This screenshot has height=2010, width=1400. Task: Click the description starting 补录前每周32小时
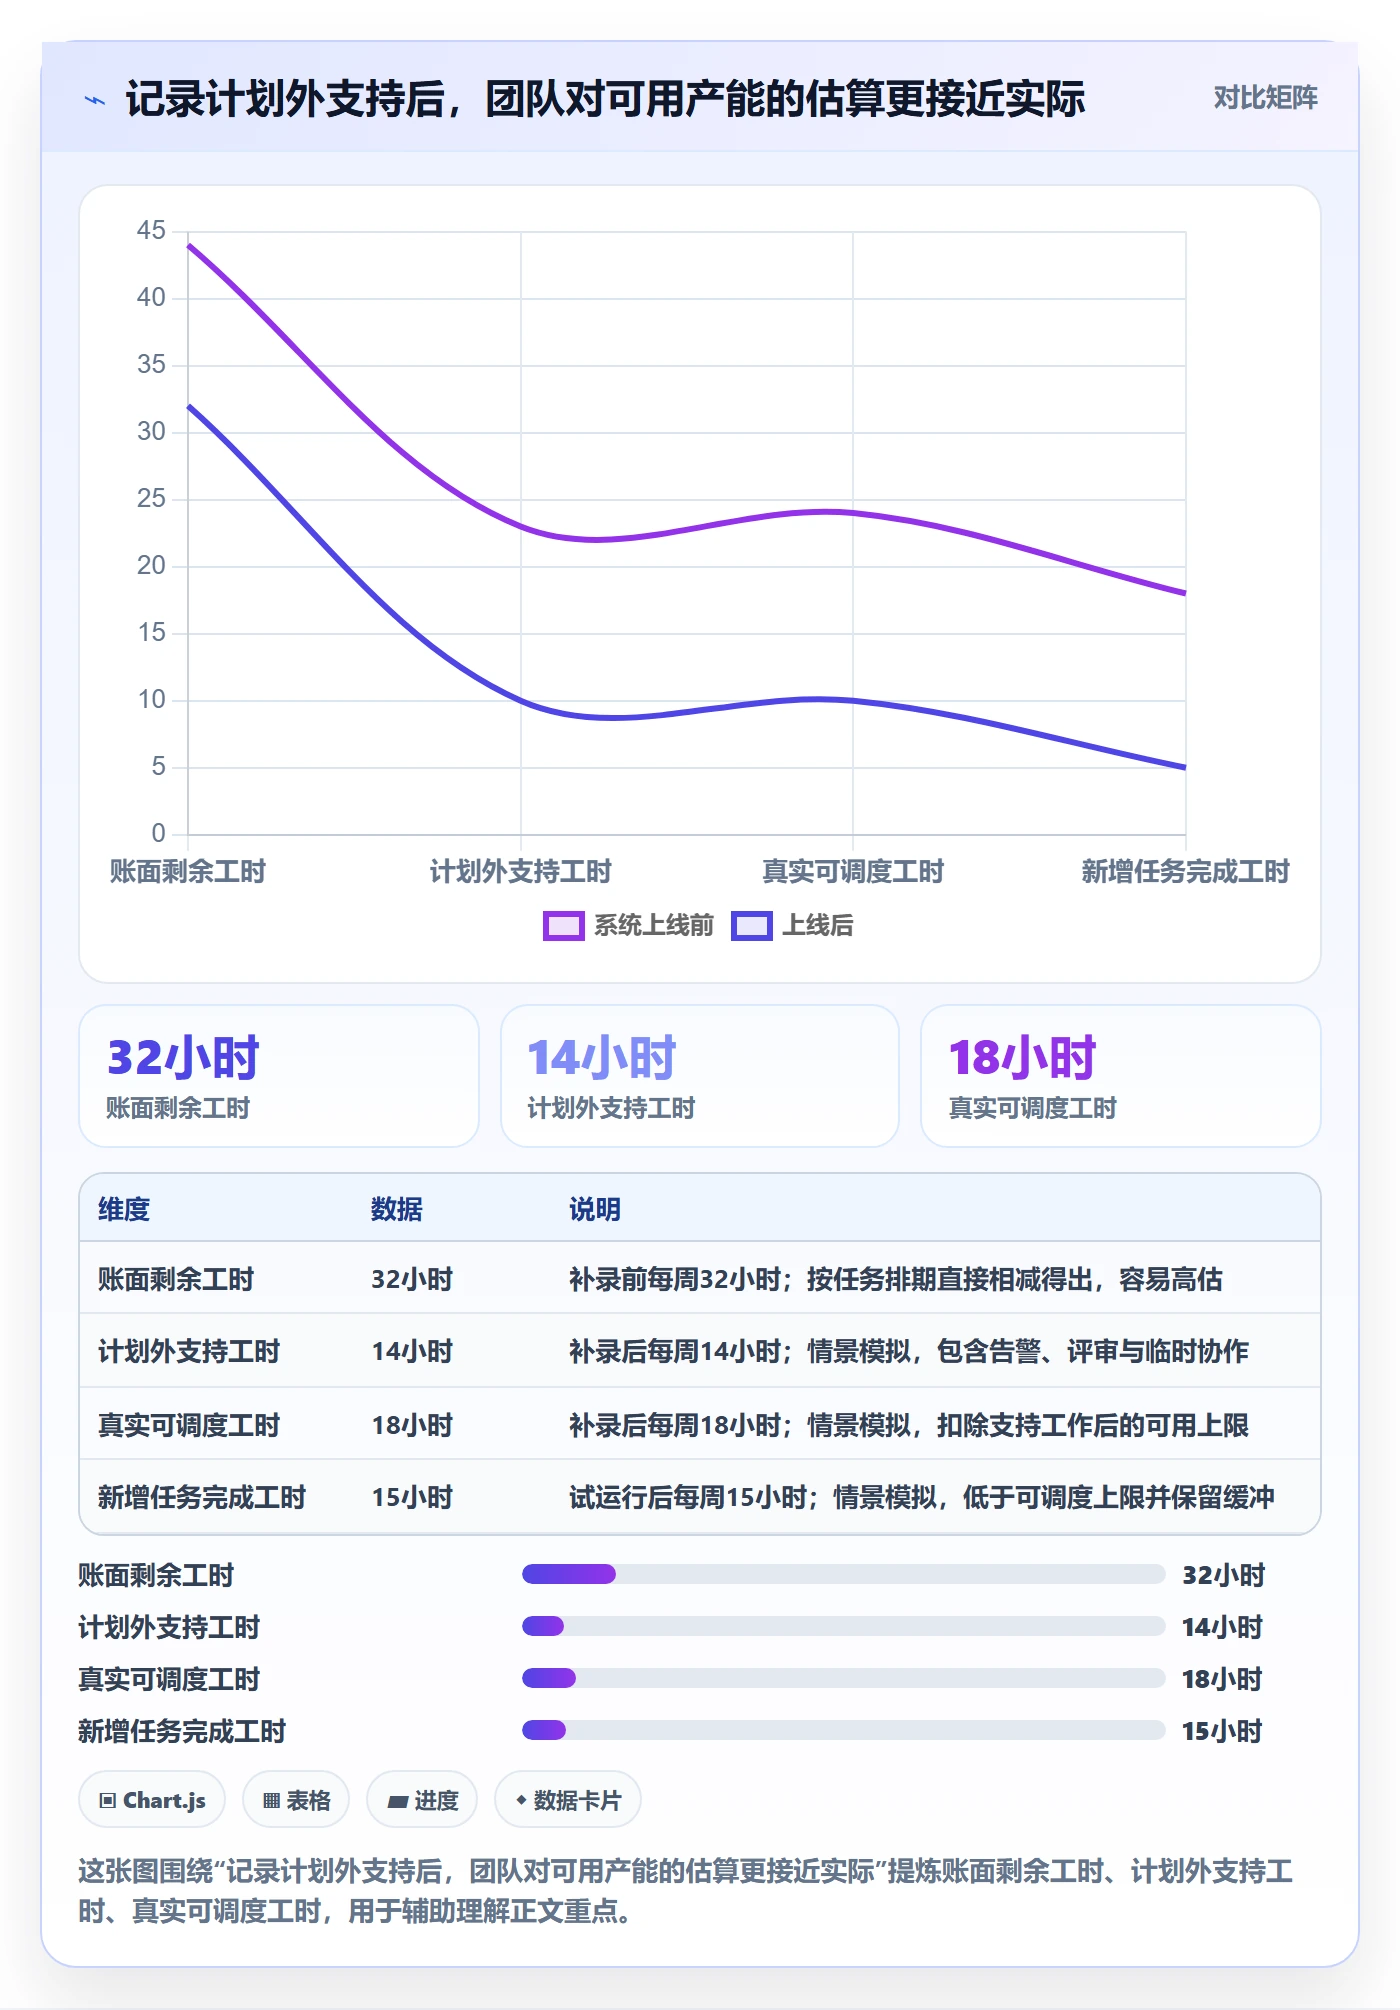tap(896, 1280)
